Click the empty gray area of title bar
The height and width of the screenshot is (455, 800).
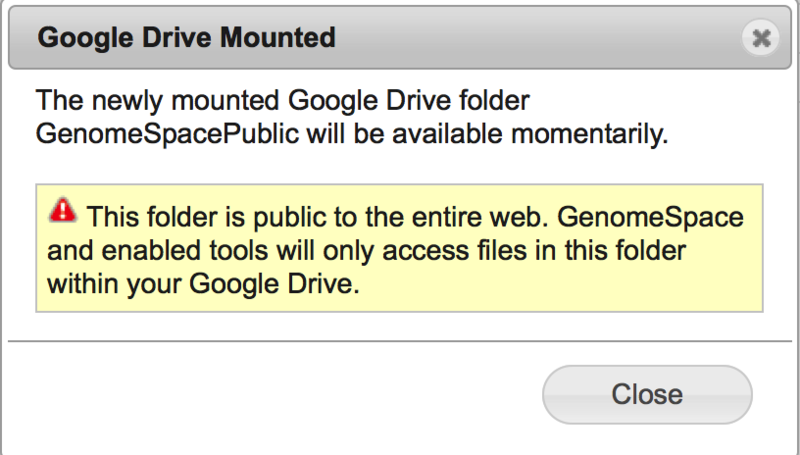click(x=536, y=38)
